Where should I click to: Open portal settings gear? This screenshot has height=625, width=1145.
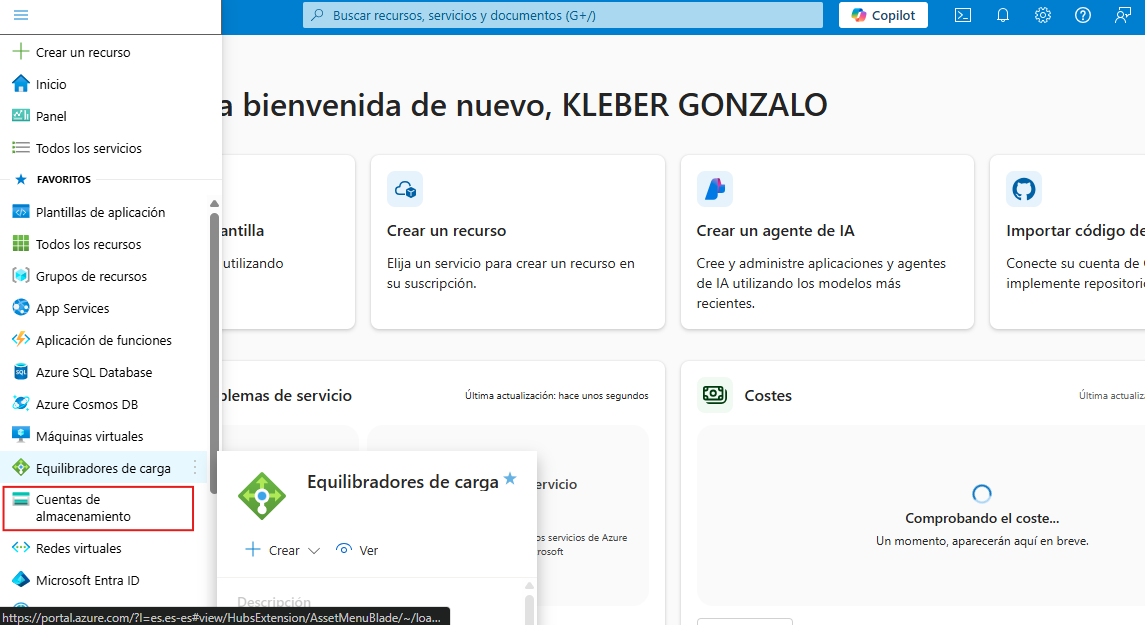coord(1043,15)
